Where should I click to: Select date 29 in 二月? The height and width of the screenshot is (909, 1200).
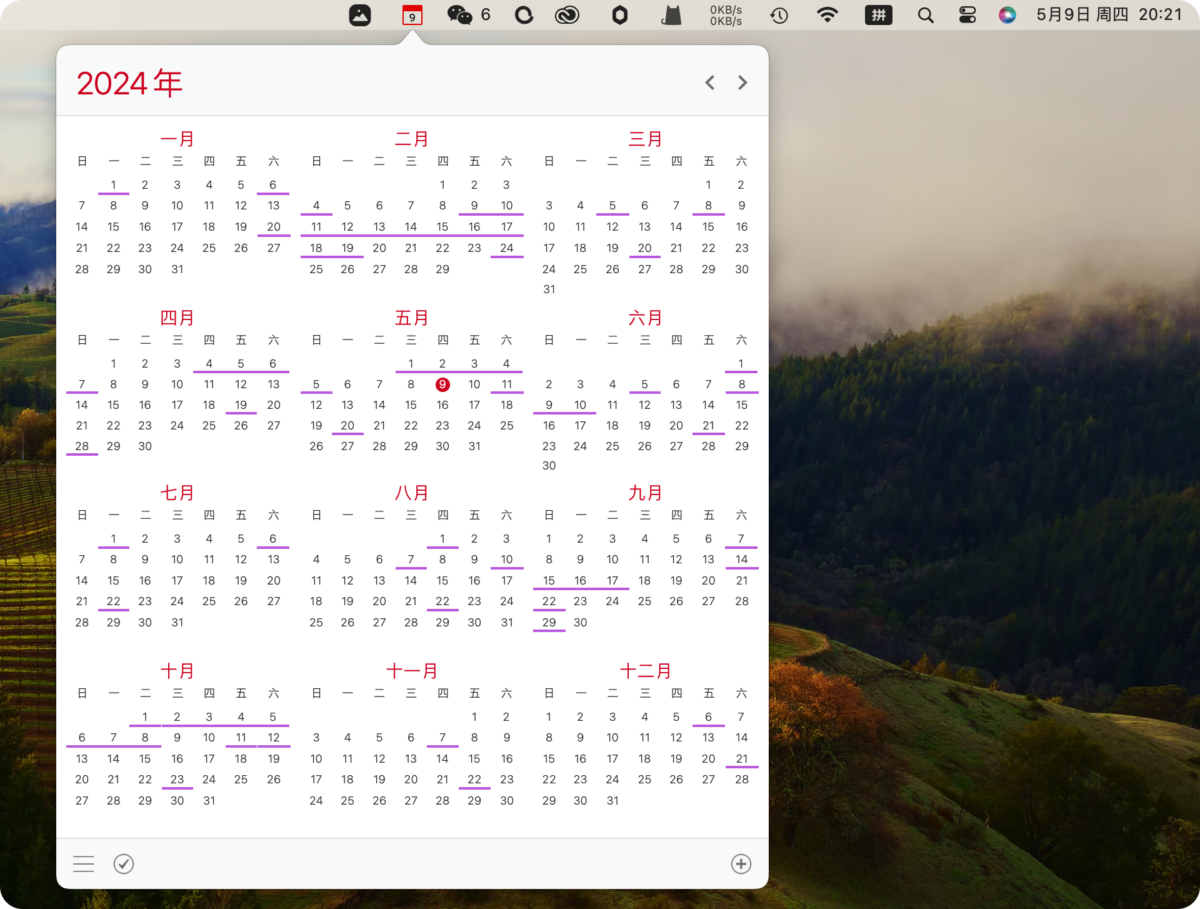click(442, 269)
